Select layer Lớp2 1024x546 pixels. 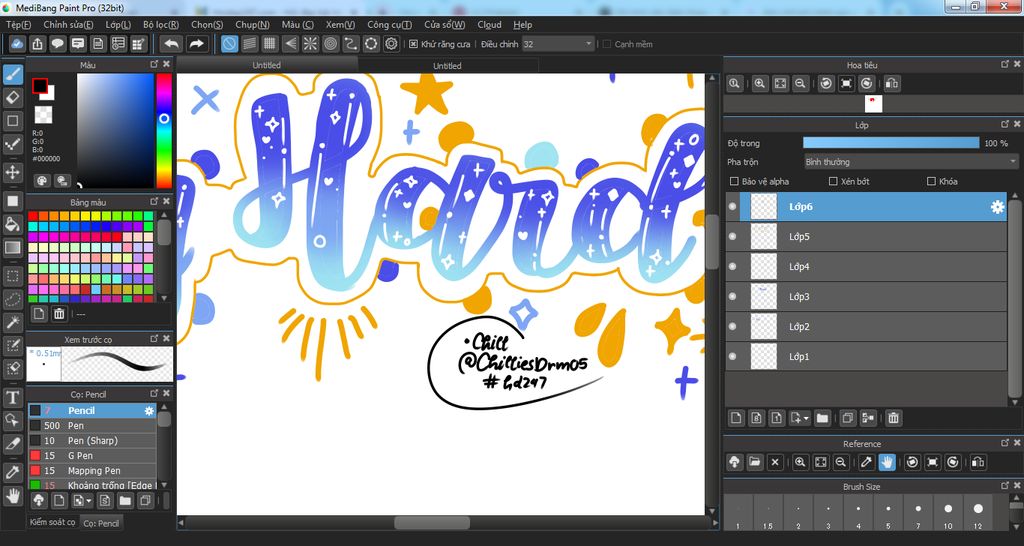click(x=866, y=327)
